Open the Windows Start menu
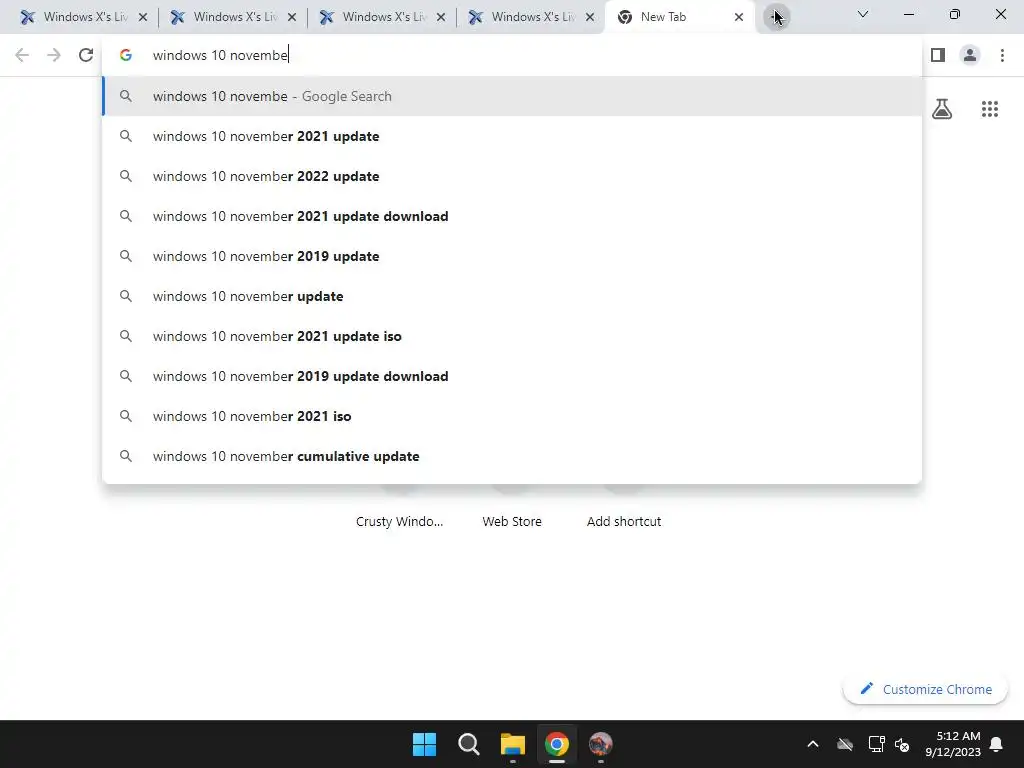1024x768 pixels. (x=424, y=744)
